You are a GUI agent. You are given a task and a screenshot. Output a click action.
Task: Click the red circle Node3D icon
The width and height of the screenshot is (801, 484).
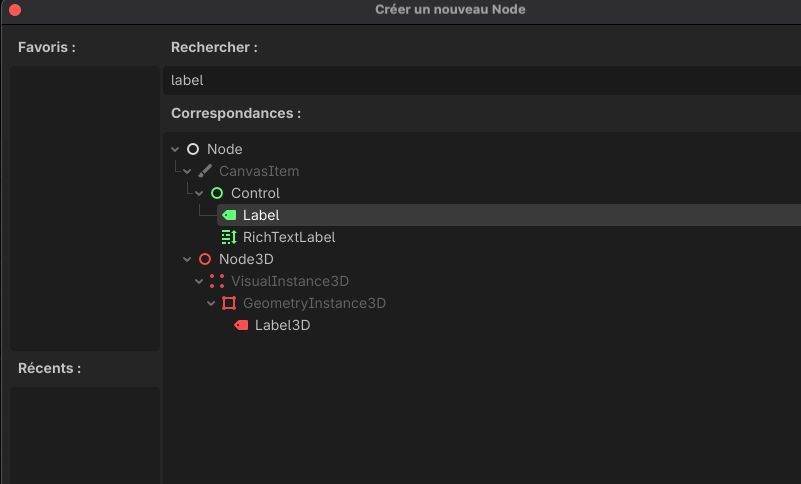[x=205, y=259]
